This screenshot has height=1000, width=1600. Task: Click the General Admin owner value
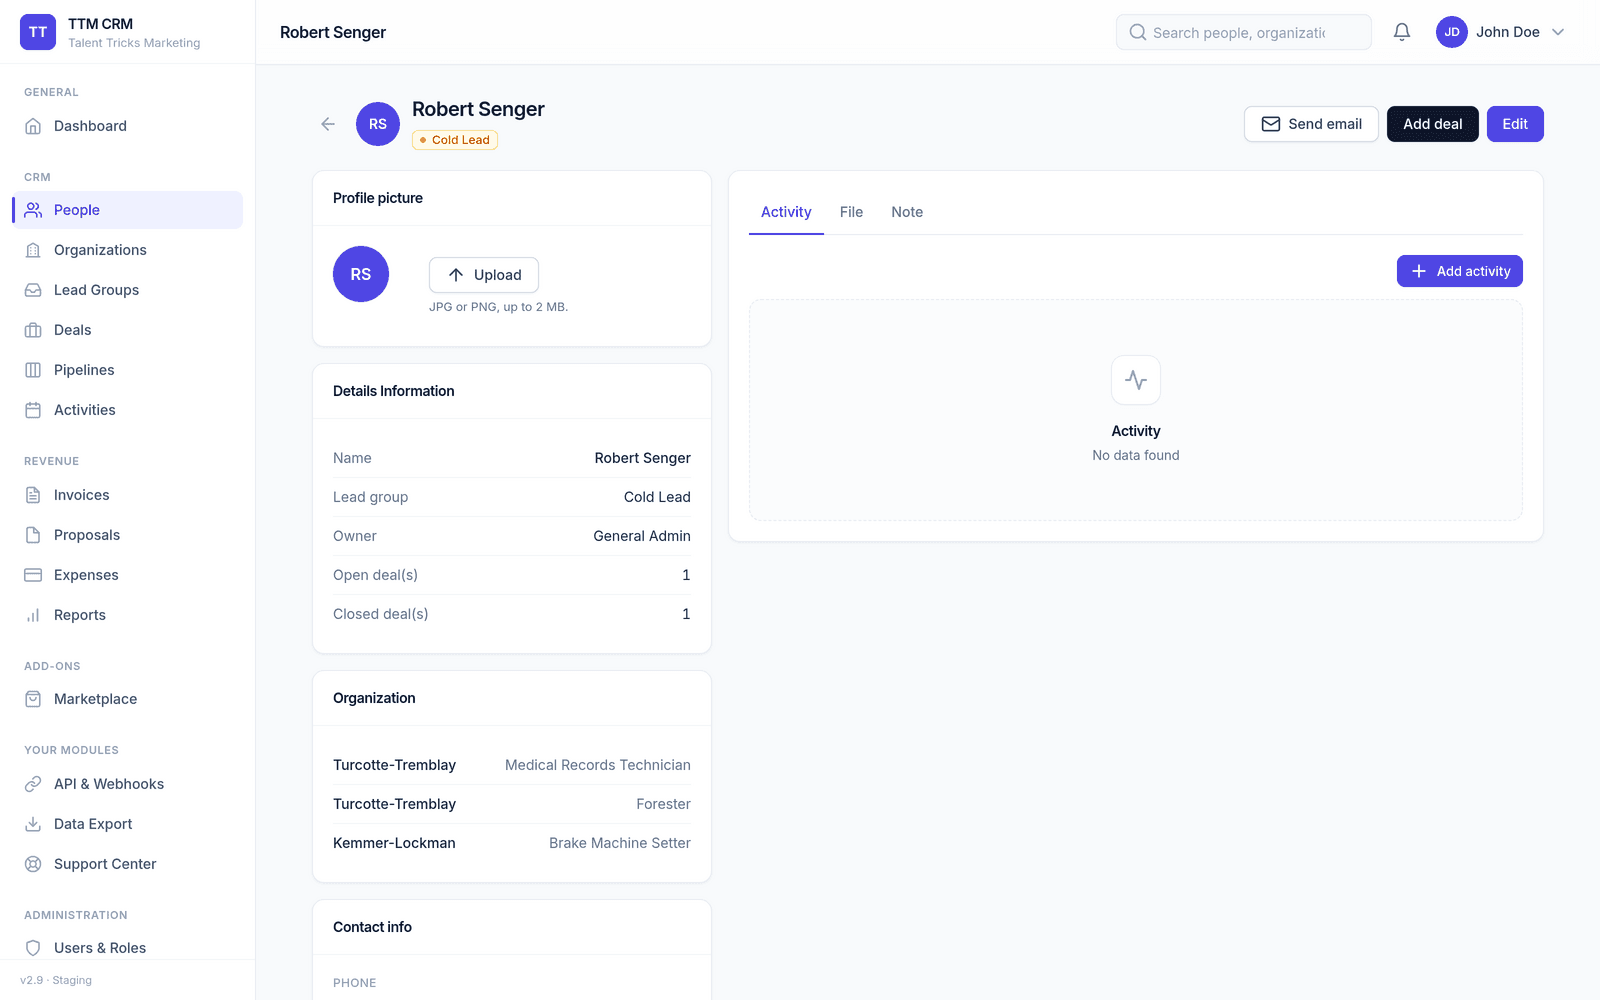click(642, 536)
